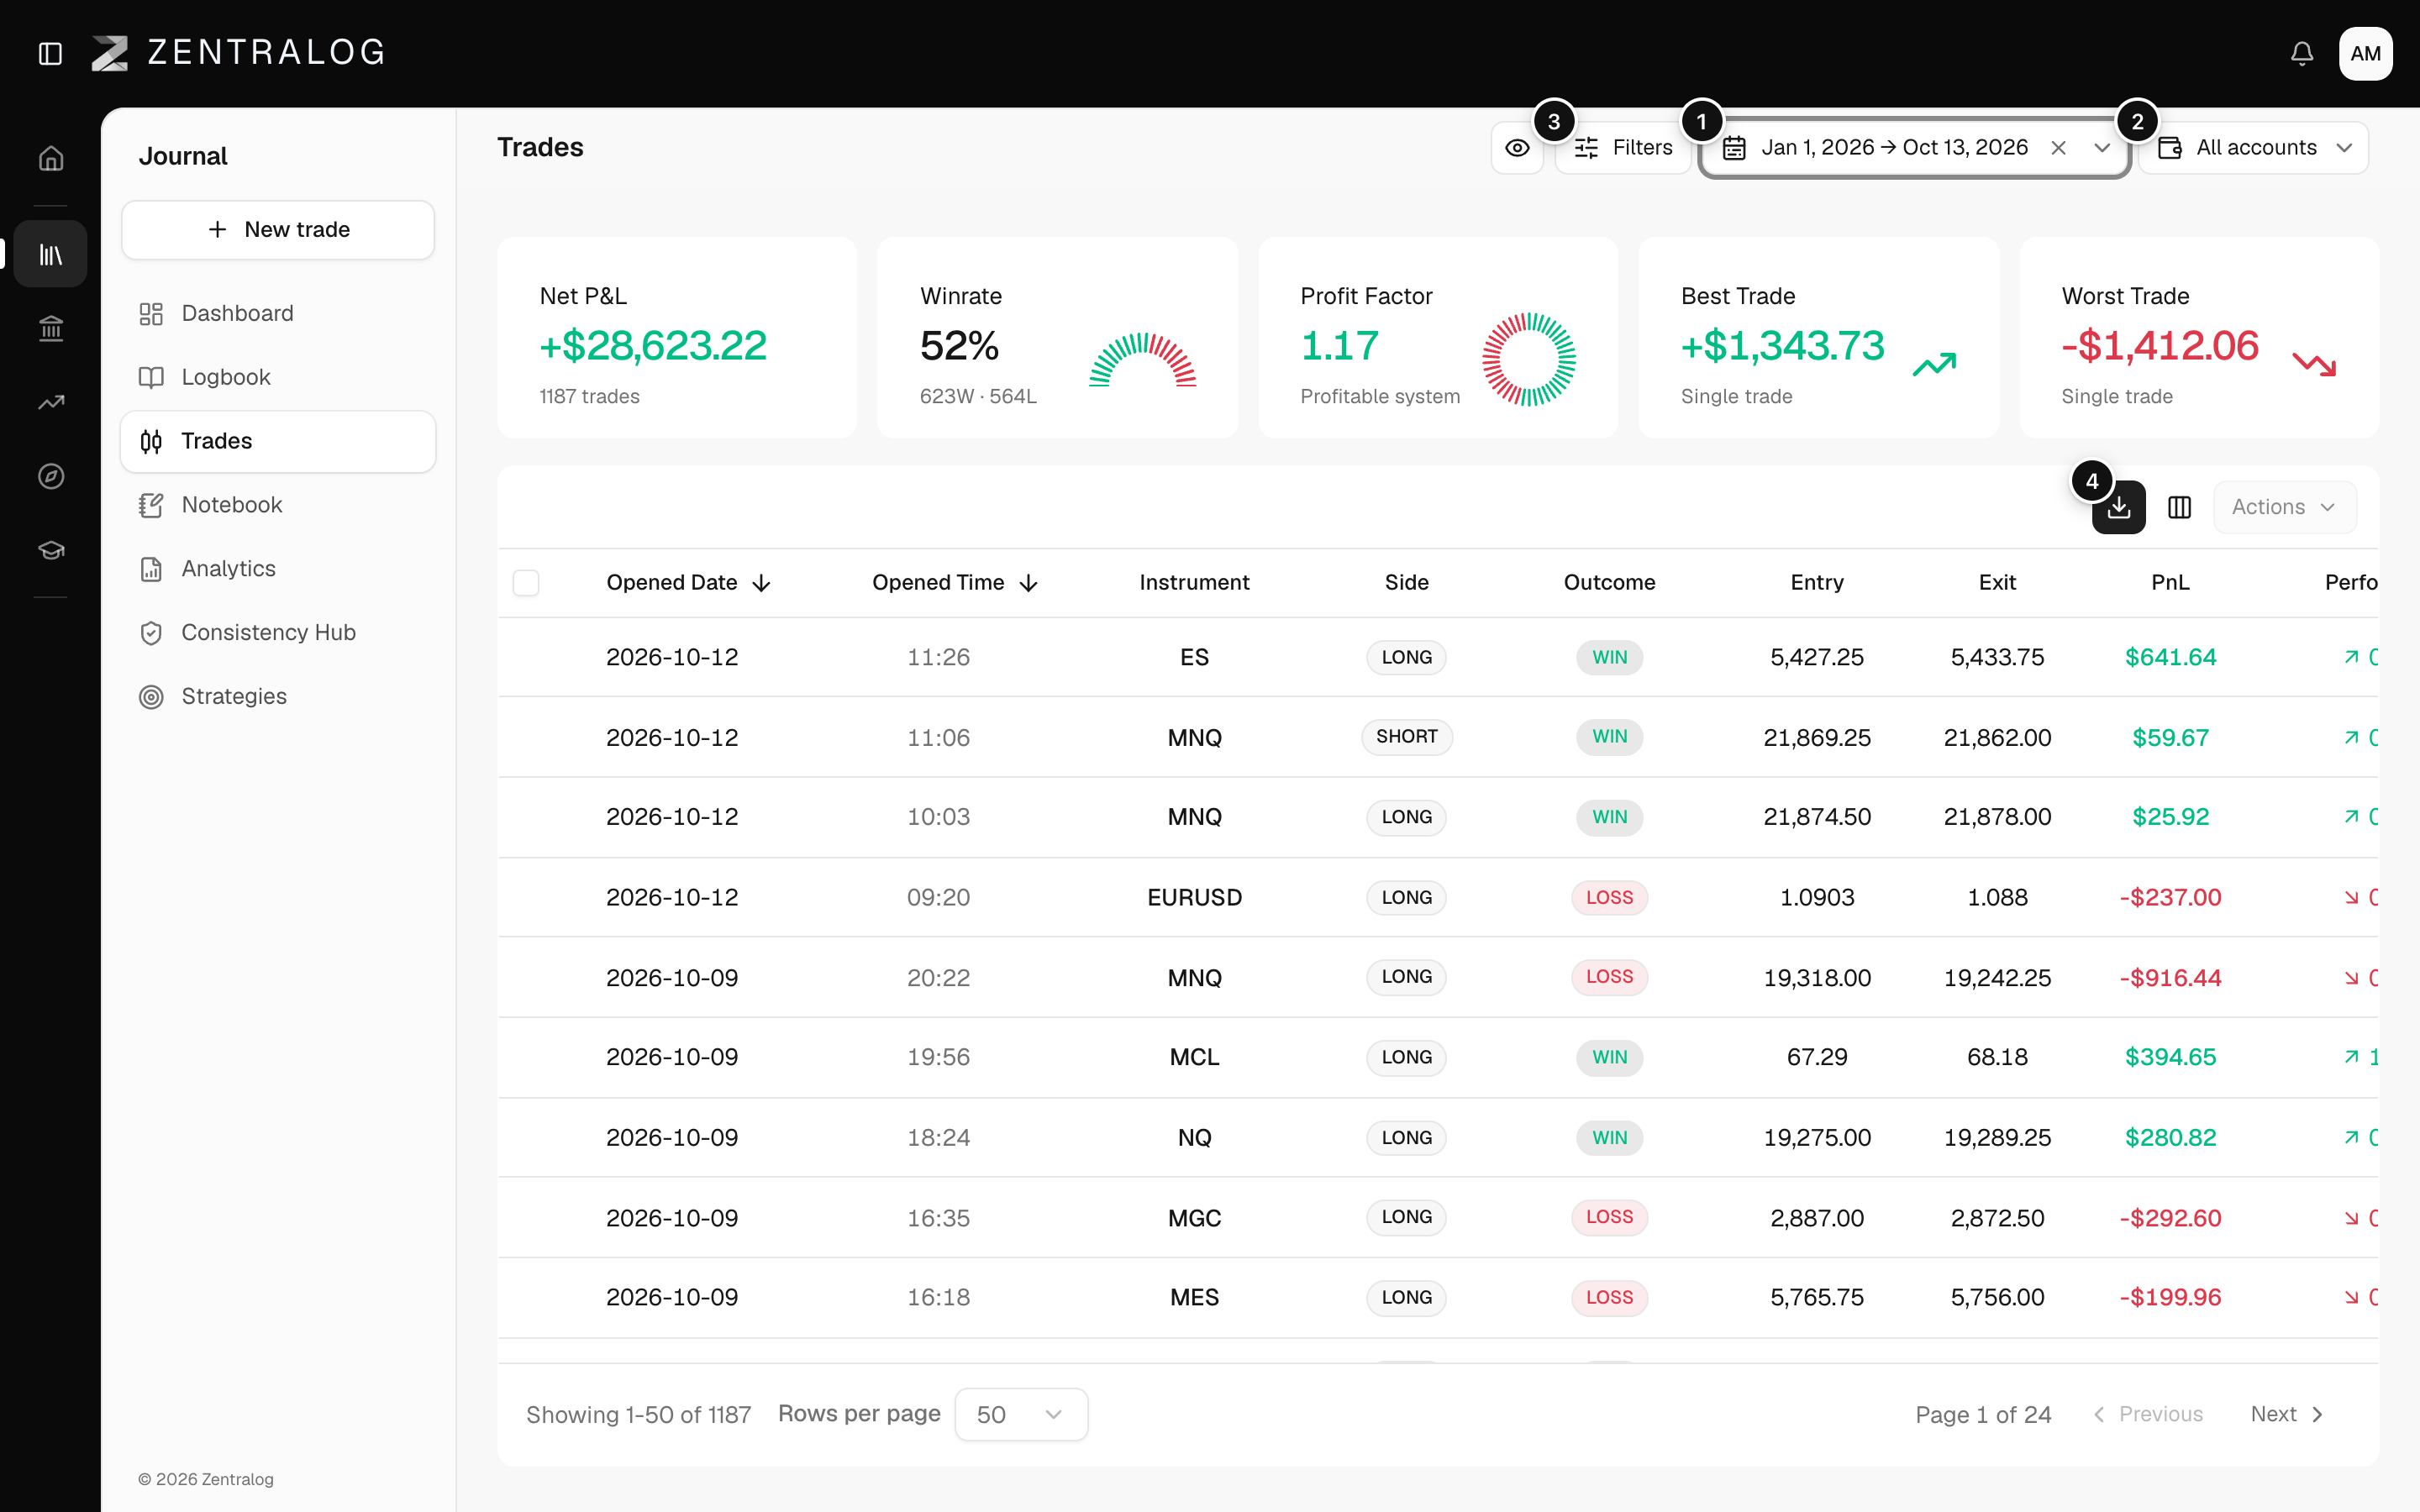2420x1512 pixels.
Task: Open the date range picker dropdown
Action: 1914,148
